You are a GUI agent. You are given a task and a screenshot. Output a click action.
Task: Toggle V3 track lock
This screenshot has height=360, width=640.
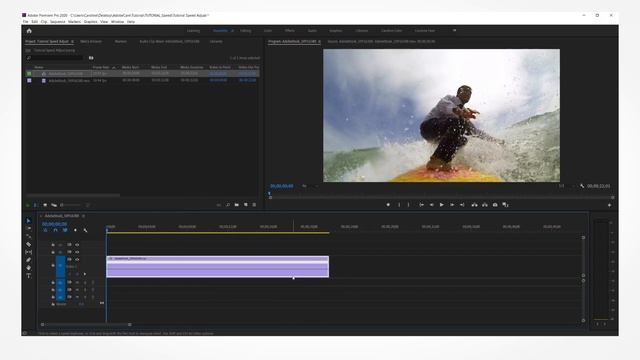click(53, 245)
